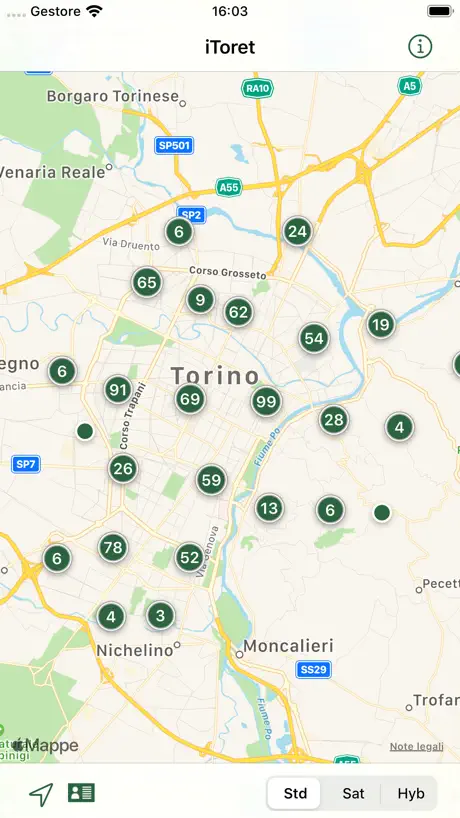
Task: Tap the cluster marker numbered 13
Action: [x=269, y=508]
